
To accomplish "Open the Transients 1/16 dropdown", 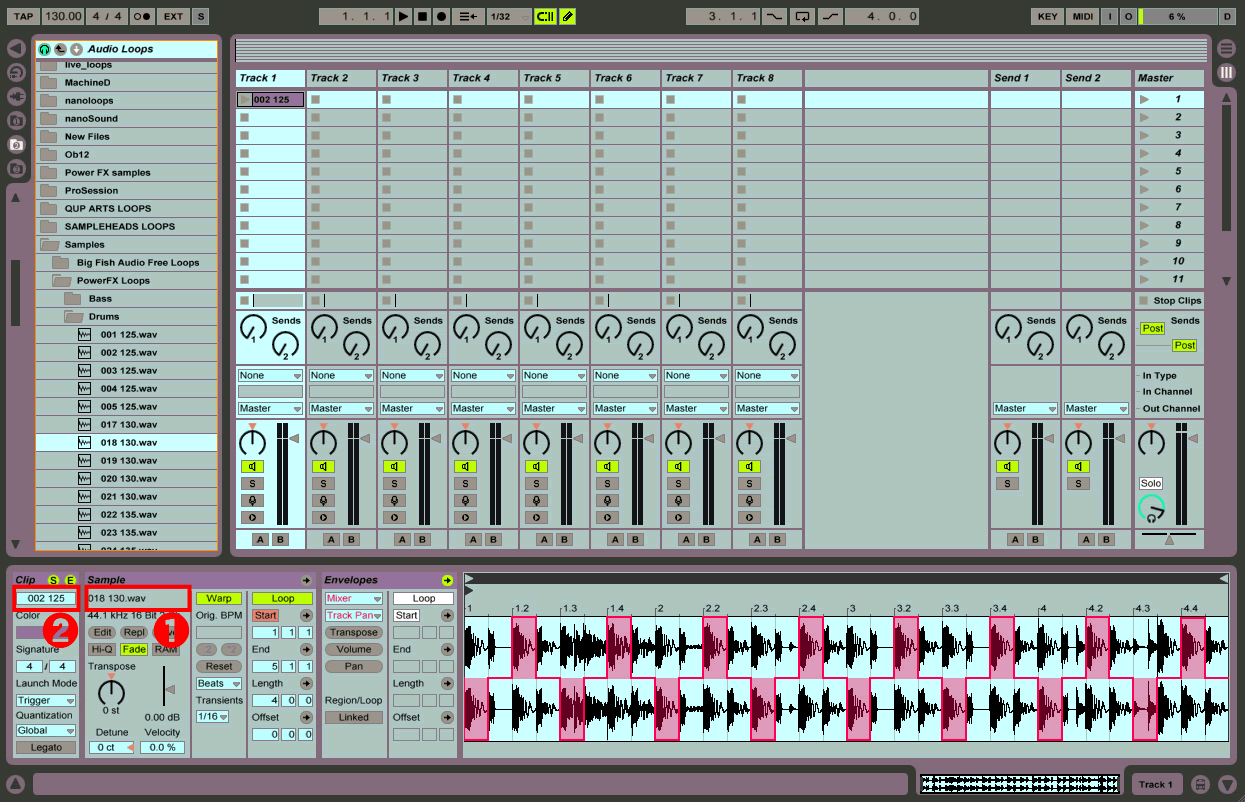I will tap(212, 716).
